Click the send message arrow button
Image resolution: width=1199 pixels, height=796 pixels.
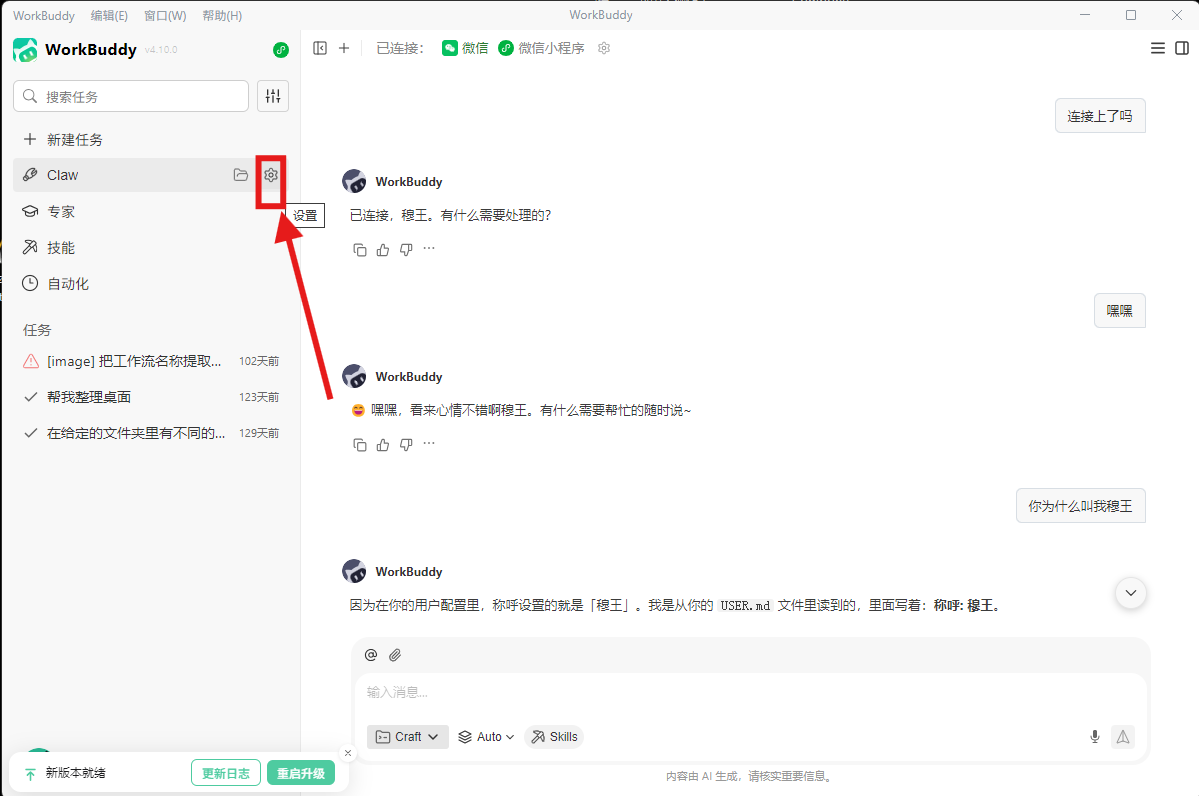click(x=1123, y=736)
